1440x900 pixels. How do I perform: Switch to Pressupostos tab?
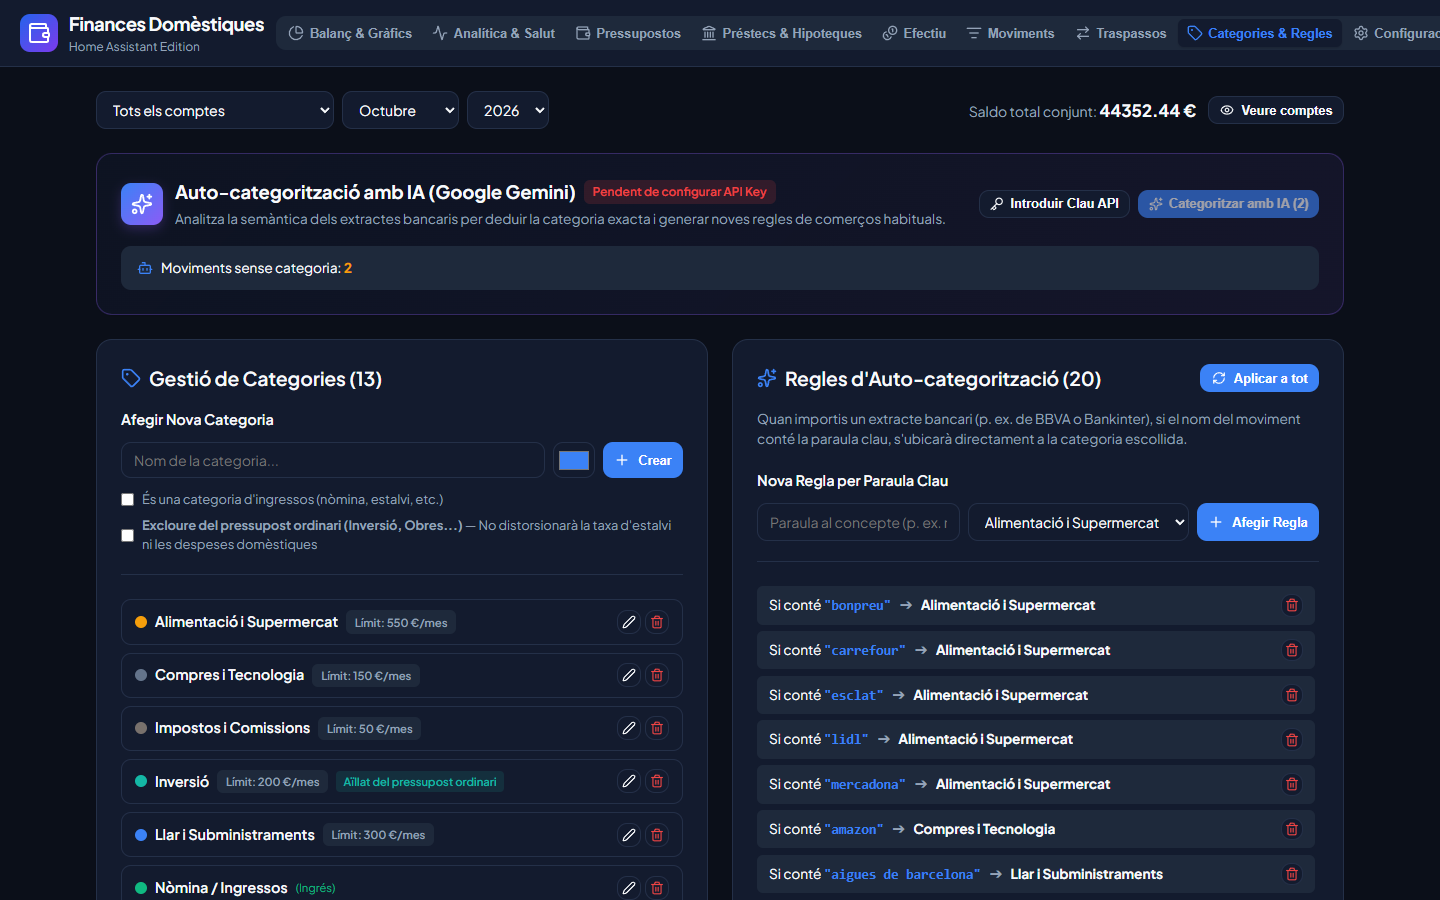628,33
